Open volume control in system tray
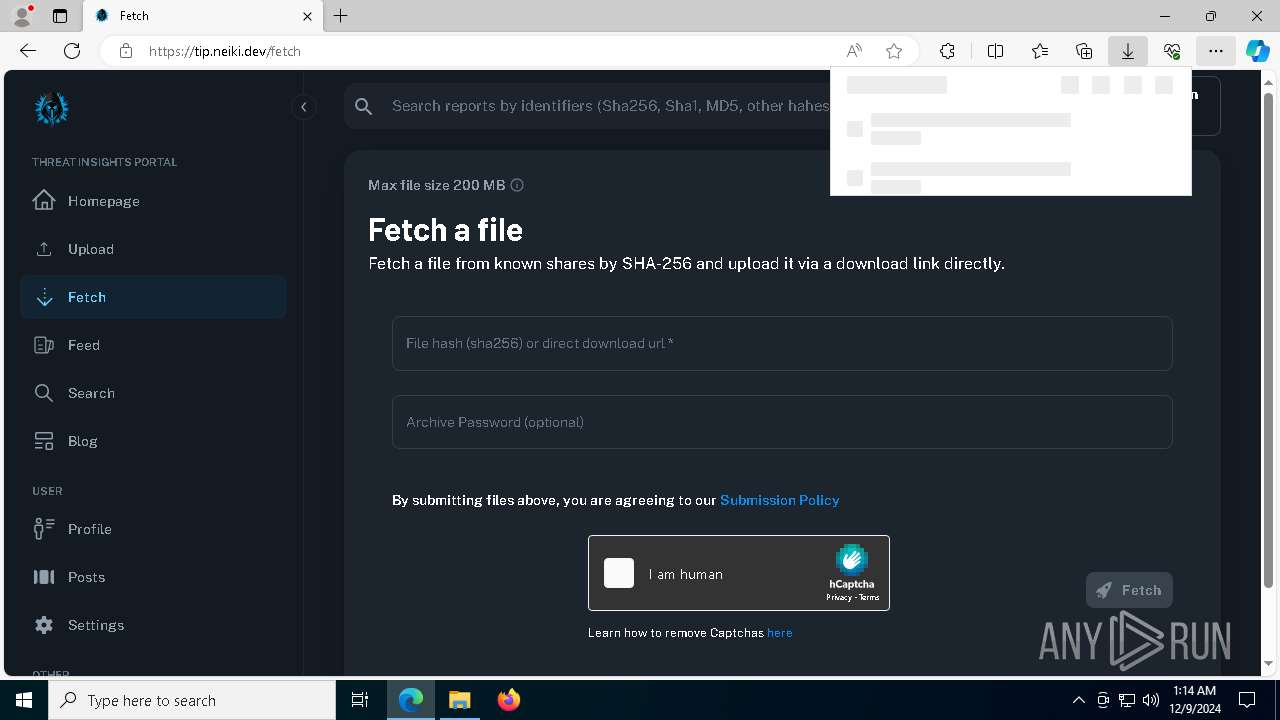 coord(1151,700)
